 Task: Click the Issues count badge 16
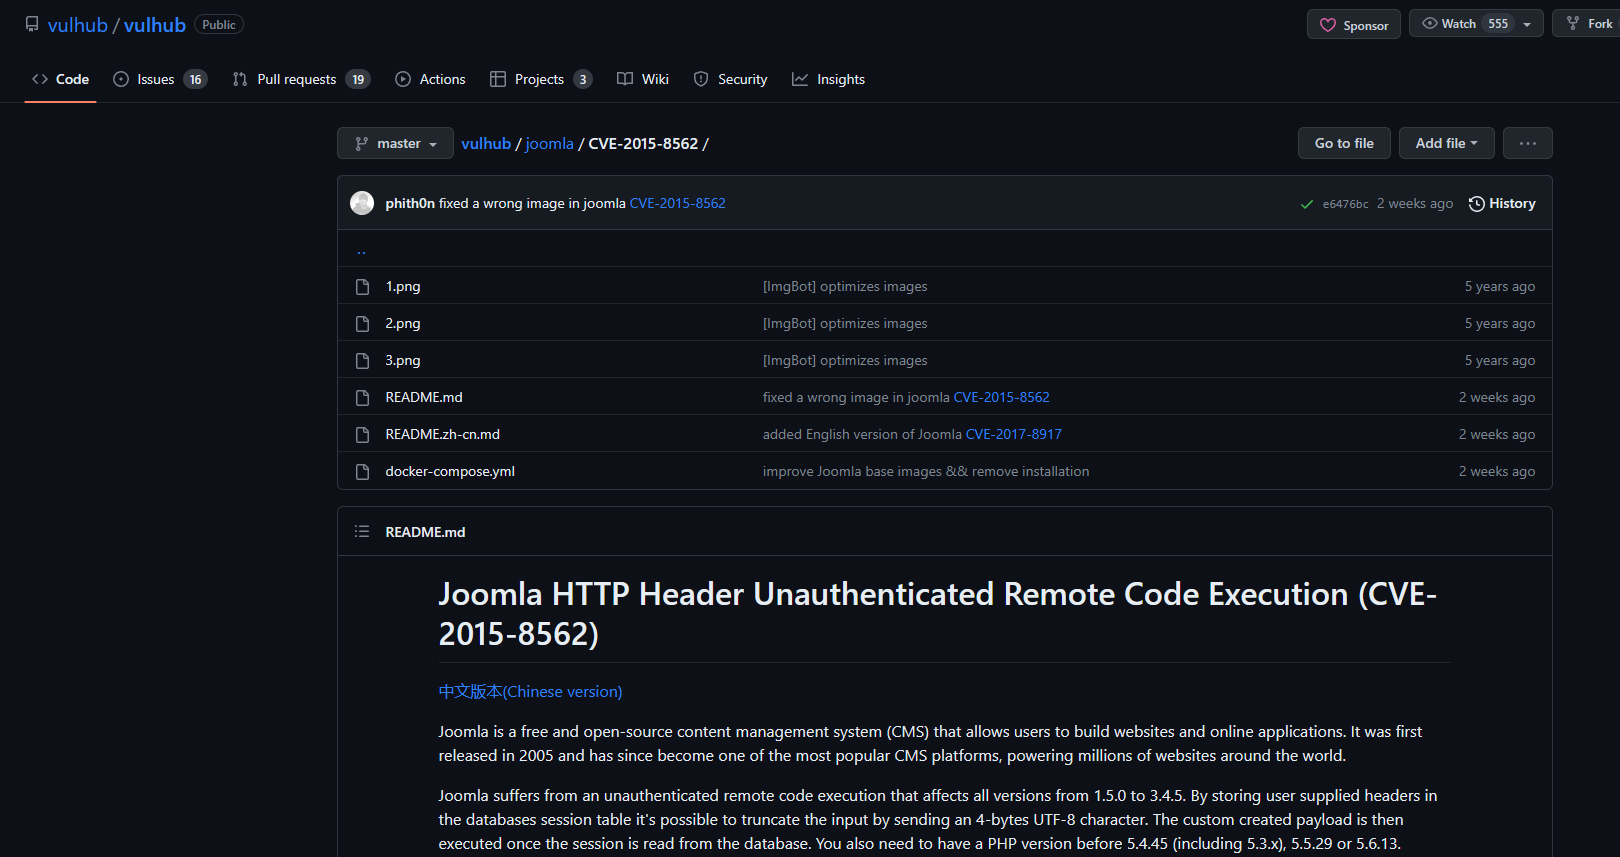tap(195, 79)
